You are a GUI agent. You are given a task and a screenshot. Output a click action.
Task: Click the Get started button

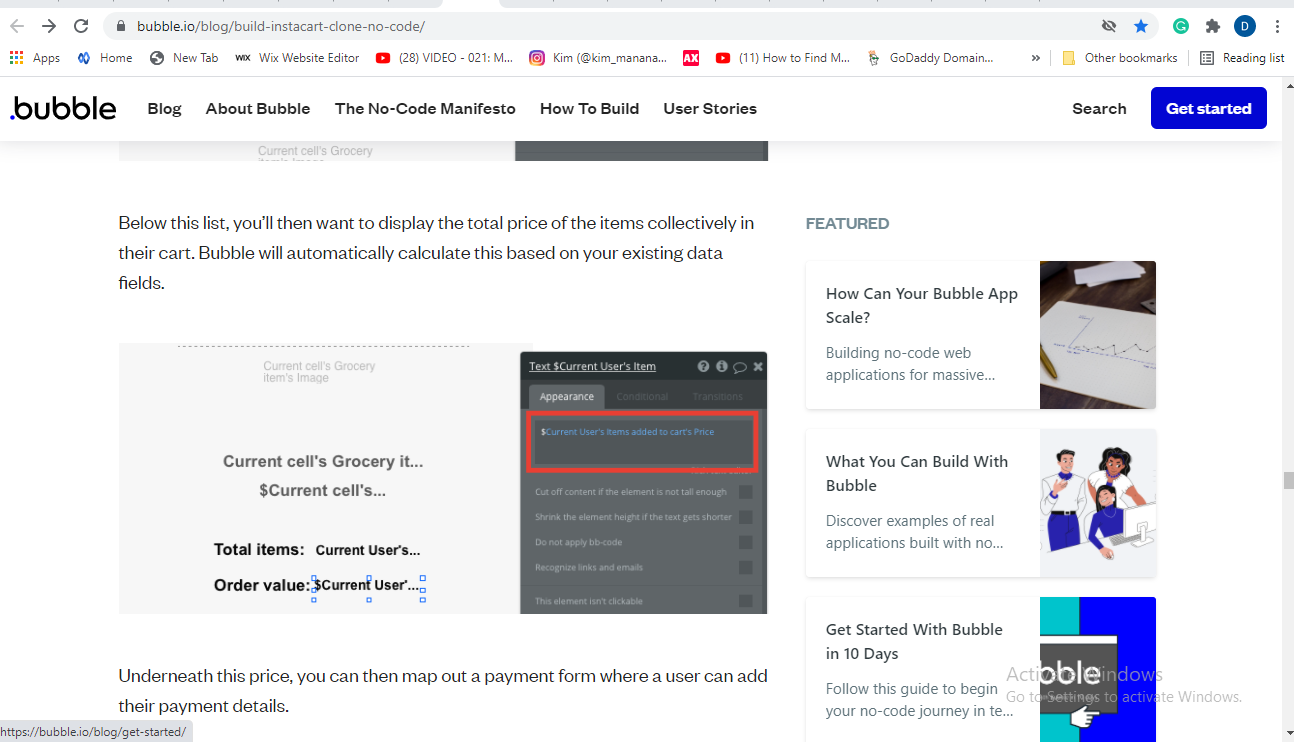(x=1208, y=108)
